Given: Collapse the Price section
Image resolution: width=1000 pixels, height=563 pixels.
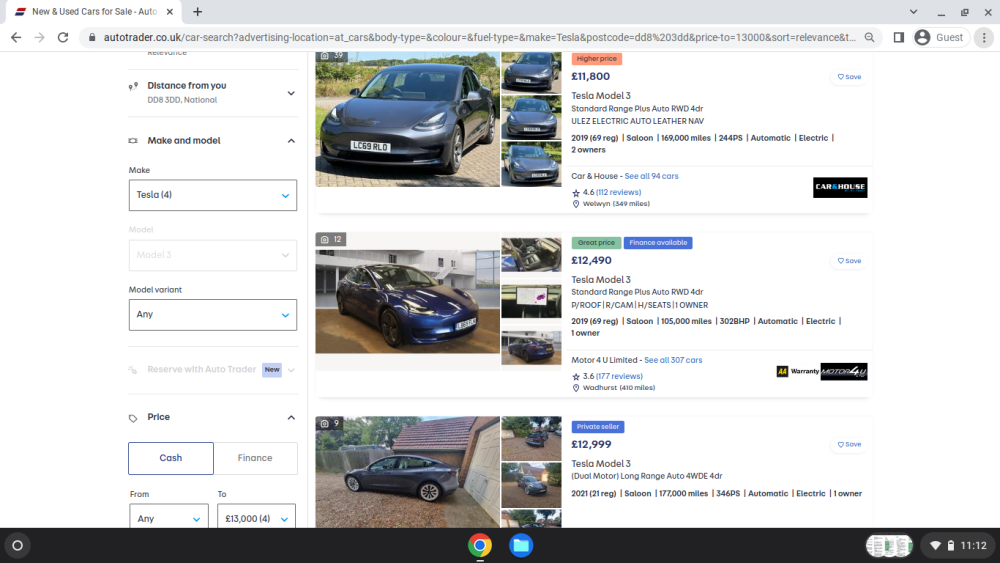Looking at the screenshot, I should tap(212, 417).
